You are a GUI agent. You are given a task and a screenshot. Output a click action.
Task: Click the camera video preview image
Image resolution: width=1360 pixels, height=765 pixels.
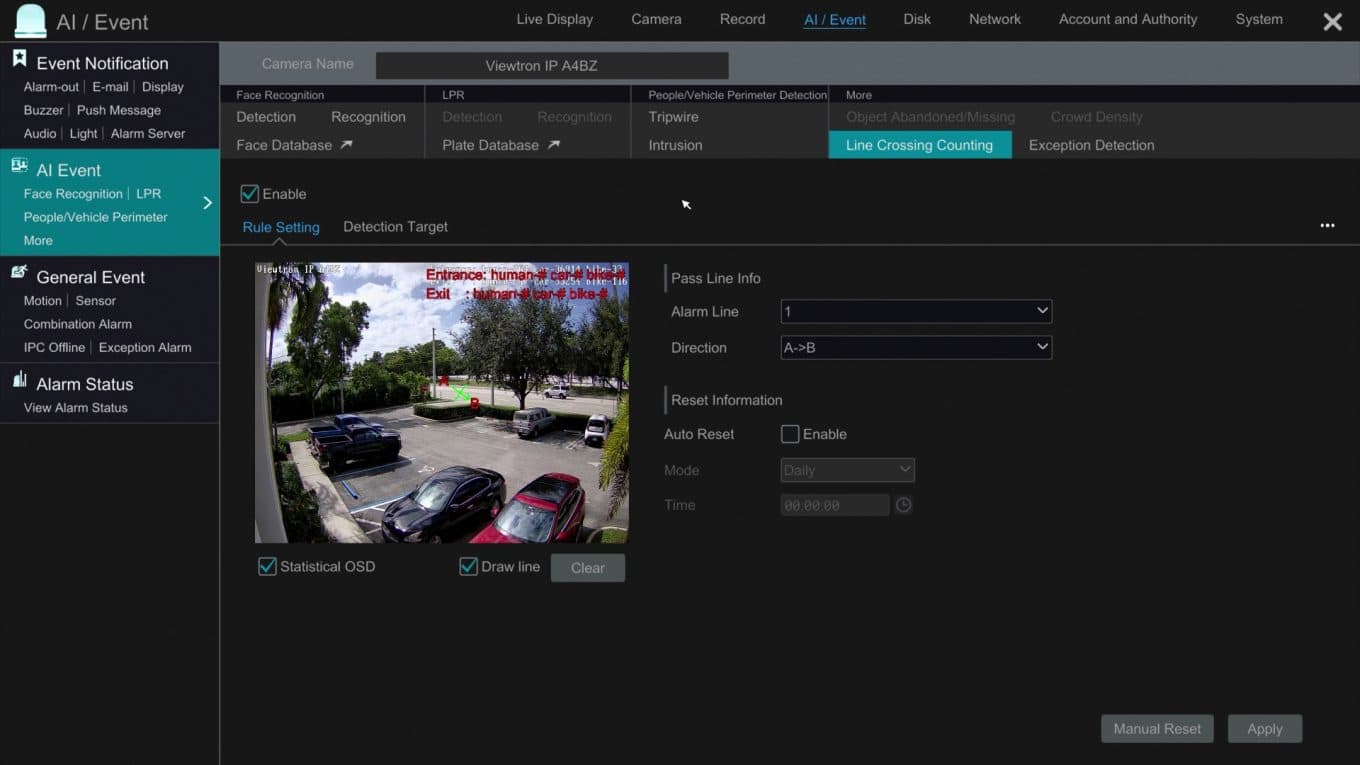click(x=441, y=402)
